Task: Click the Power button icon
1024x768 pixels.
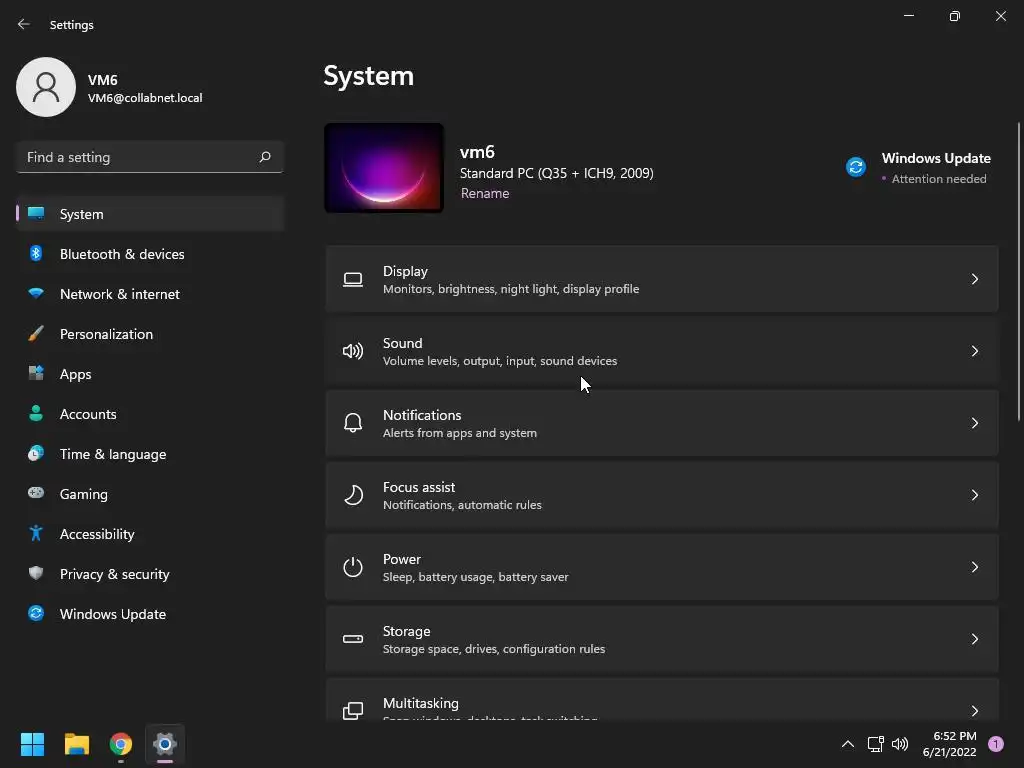Action: click(353, 567)
